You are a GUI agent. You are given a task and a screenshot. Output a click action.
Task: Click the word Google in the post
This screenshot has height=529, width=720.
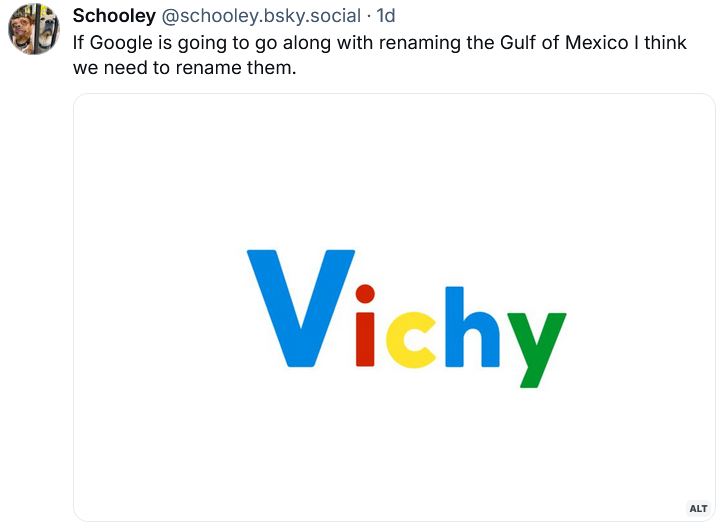click(121, 43)
